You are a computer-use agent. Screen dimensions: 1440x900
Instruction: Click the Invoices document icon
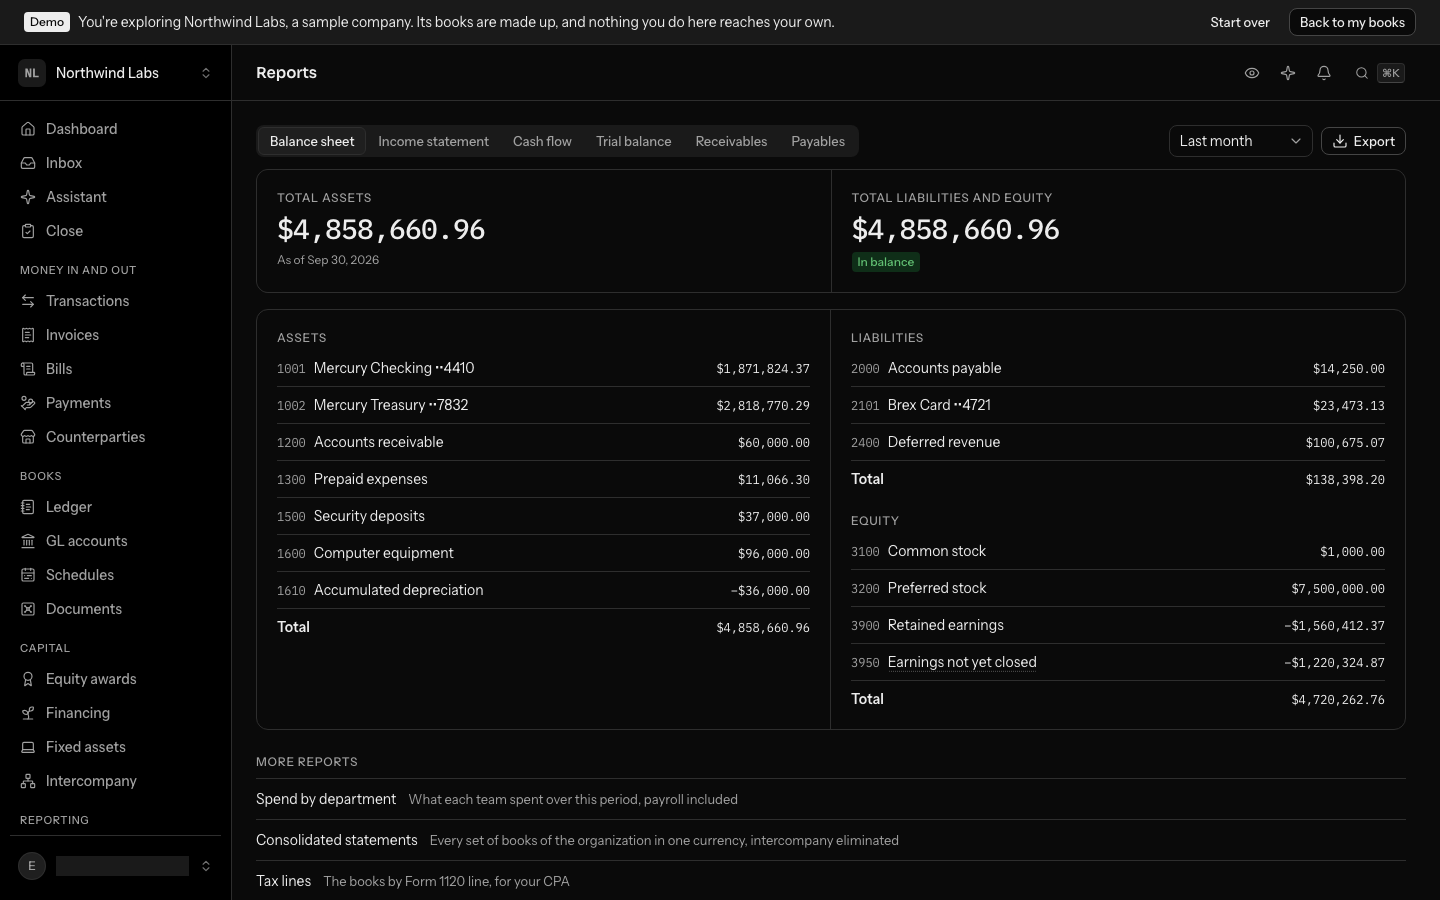coord(28,335)
